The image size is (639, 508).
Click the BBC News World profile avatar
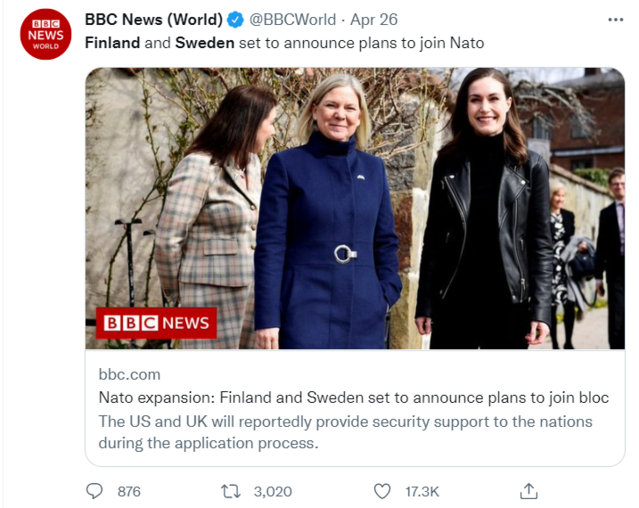pyautogui.click(x=46, y=34)
